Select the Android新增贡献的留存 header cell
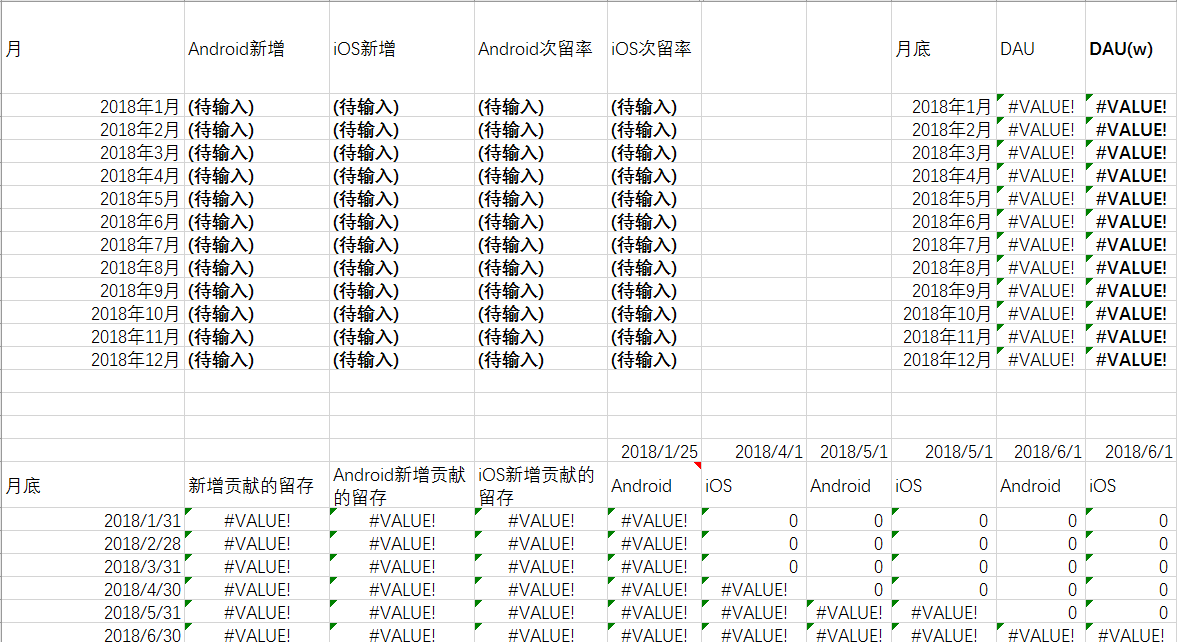The image size is (1177, 642). click(402, 485)
